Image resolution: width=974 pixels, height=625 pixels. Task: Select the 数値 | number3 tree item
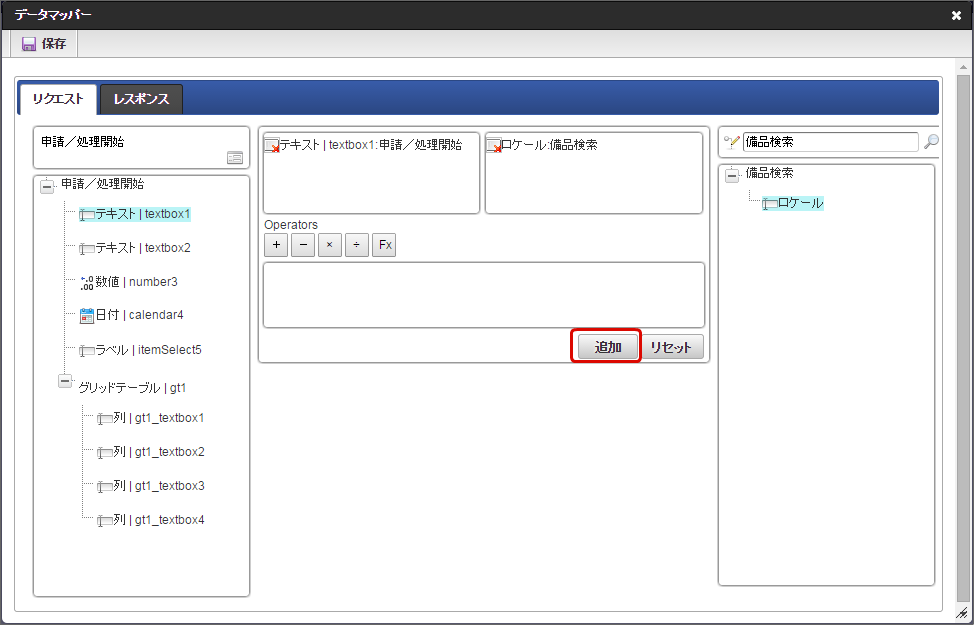136,282
